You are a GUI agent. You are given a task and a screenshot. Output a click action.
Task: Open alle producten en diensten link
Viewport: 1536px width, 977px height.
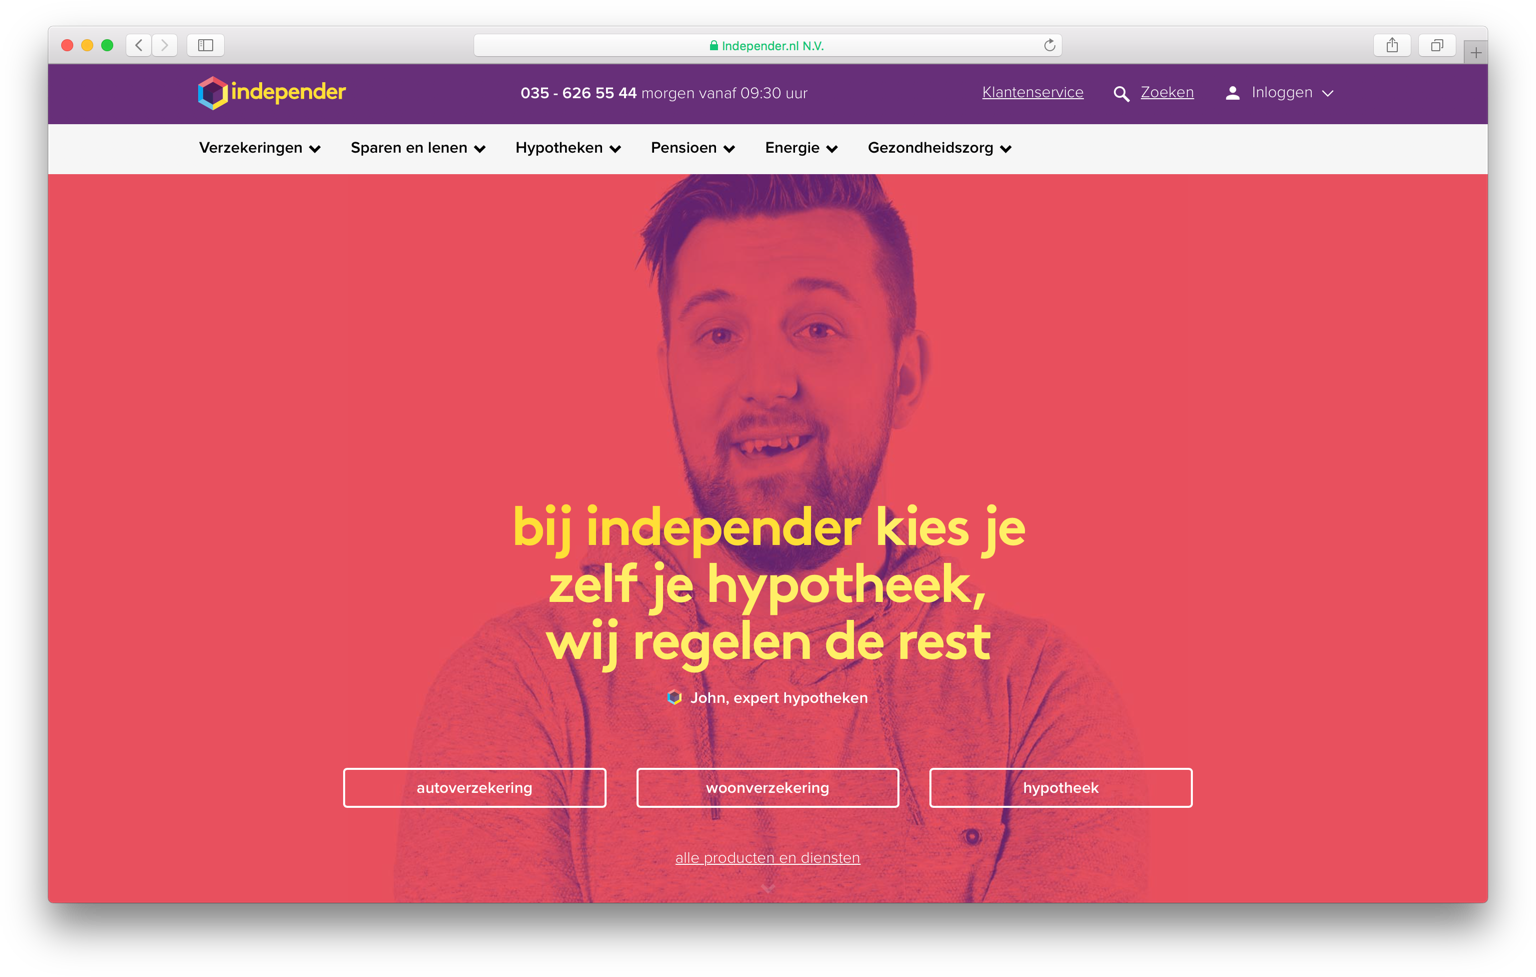pos(768,858)
